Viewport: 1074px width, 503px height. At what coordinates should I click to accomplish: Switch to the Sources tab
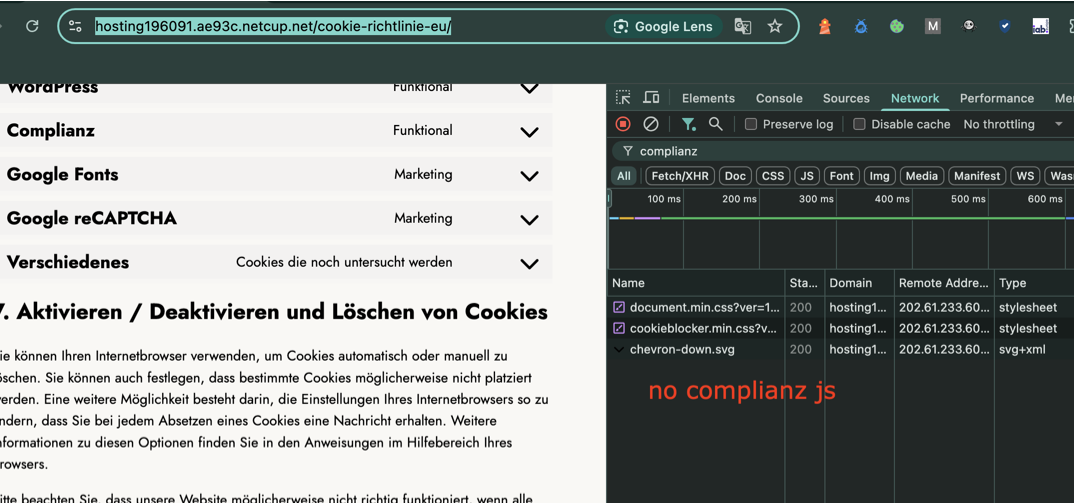coord(846,98)
